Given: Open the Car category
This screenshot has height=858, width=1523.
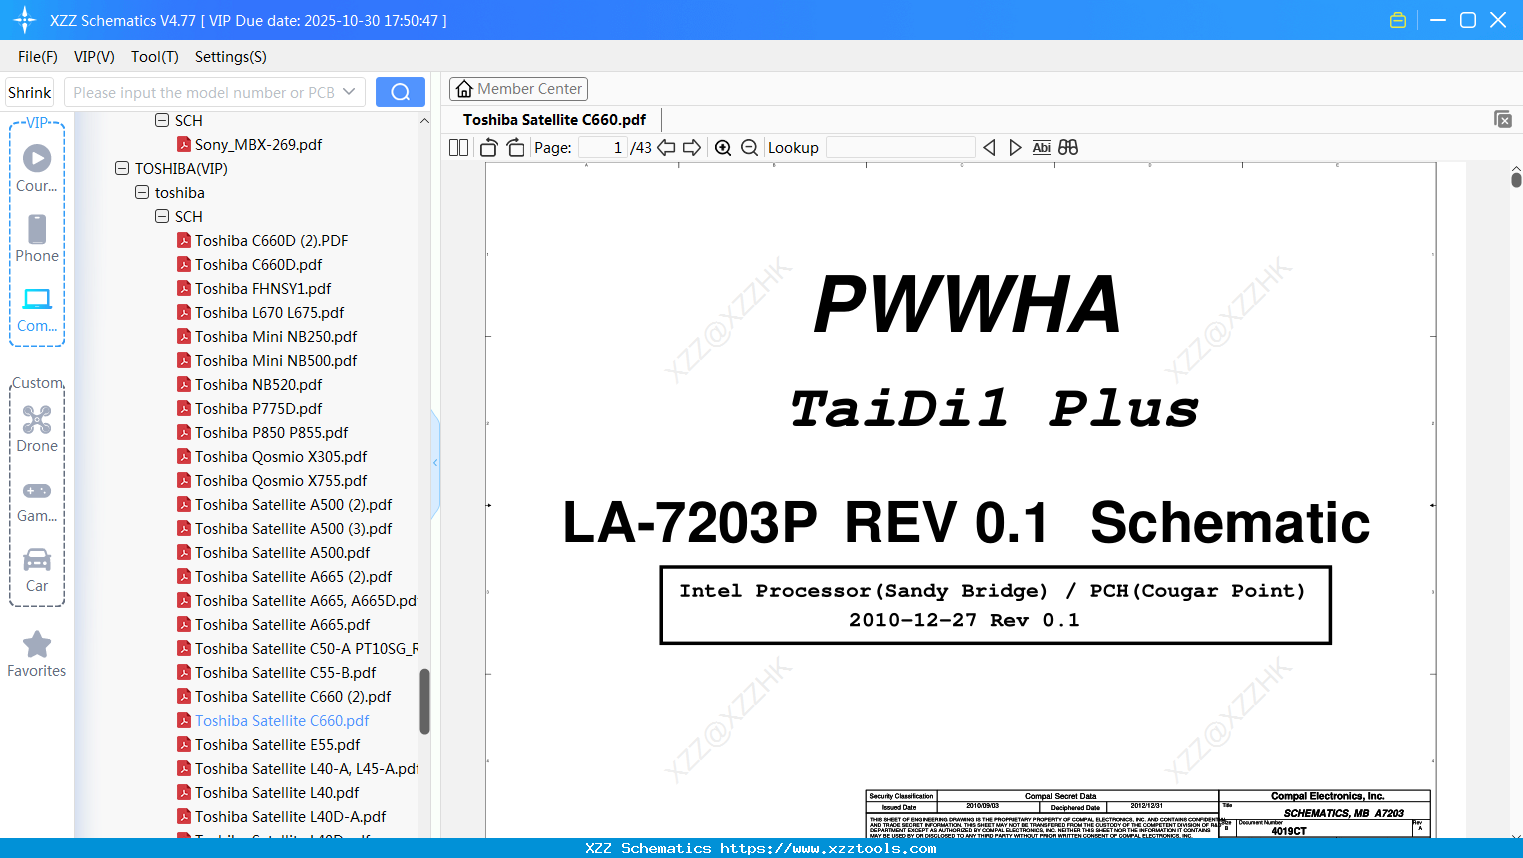Looking at the screenshot, I should point(37,559).
